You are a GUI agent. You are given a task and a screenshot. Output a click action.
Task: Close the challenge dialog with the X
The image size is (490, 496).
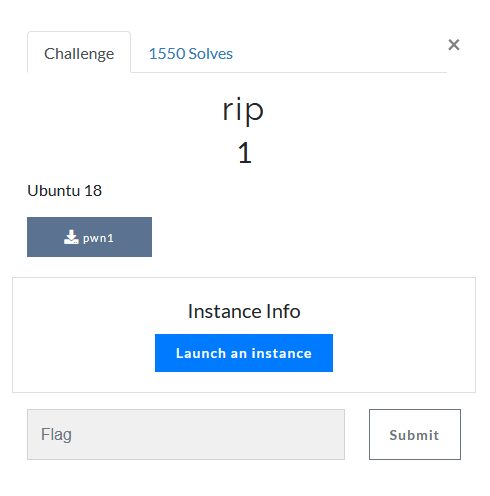coord(454,45)
